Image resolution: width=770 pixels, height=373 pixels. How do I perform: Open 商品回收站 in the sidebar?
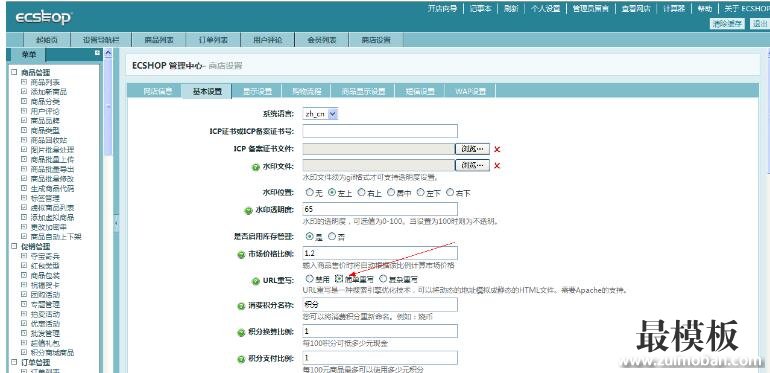(x=49, y=140)
